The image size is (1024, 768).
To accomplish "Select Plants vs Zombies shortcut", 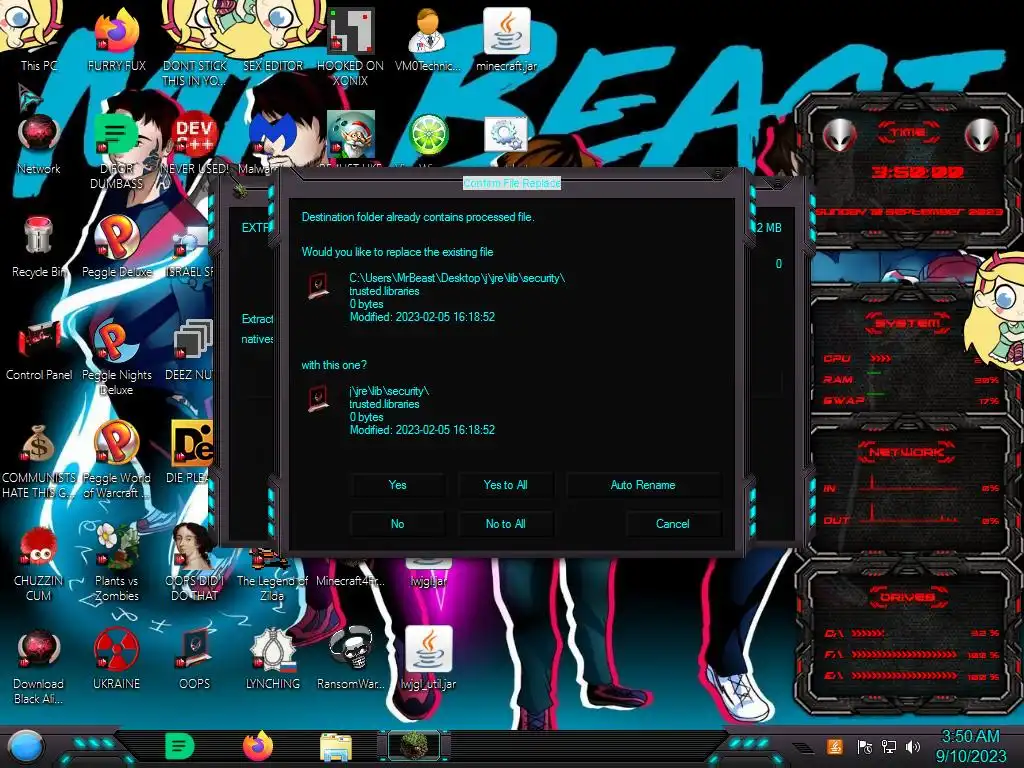I will [116, 563].
